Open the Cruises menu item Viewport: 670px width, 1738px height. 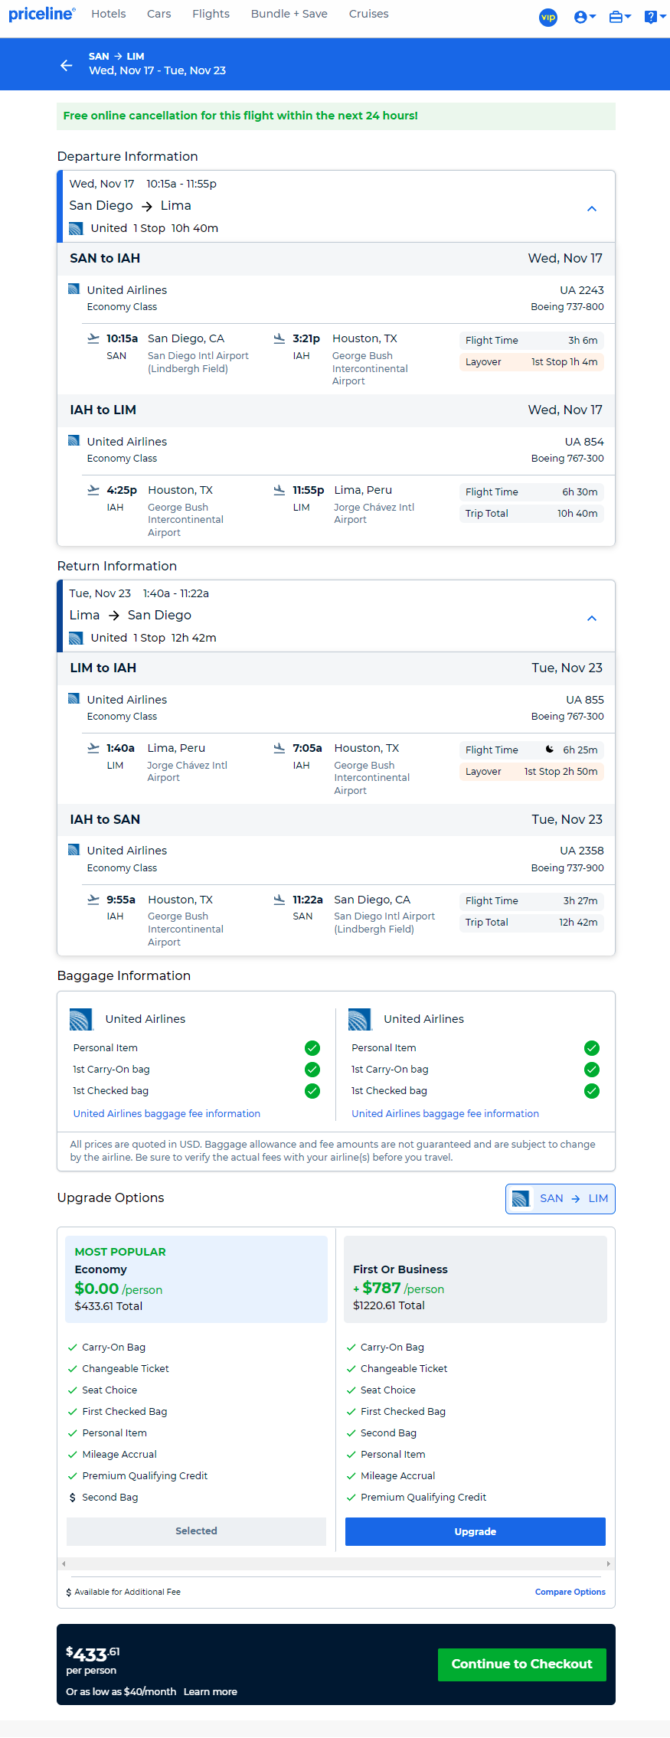tap(369, 14)
